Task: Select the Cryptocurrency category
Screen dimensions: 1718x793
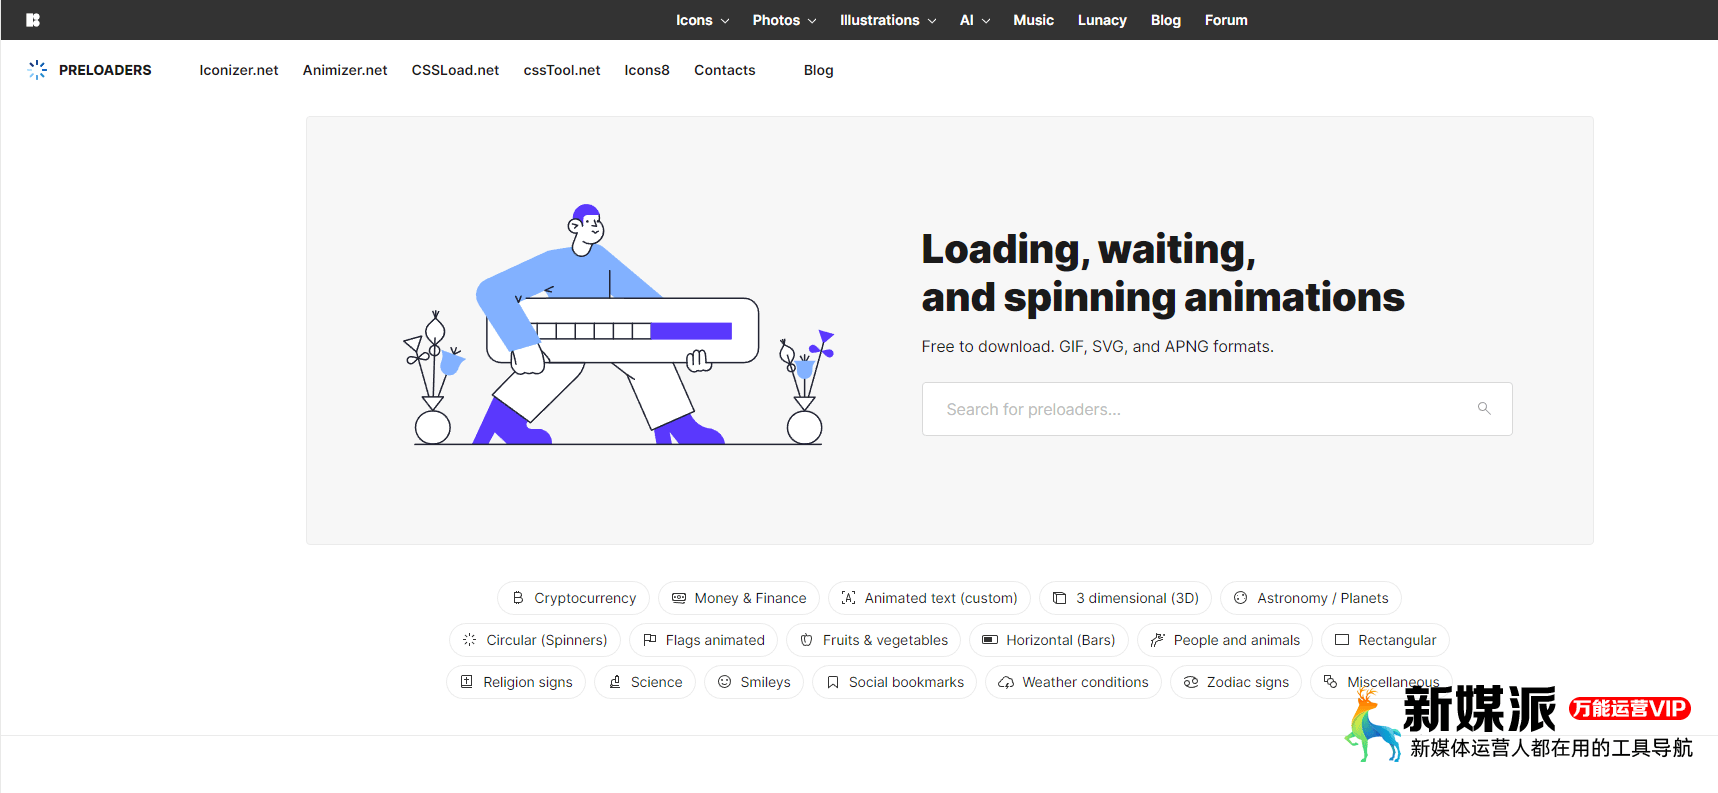Action: click(573, 598)
